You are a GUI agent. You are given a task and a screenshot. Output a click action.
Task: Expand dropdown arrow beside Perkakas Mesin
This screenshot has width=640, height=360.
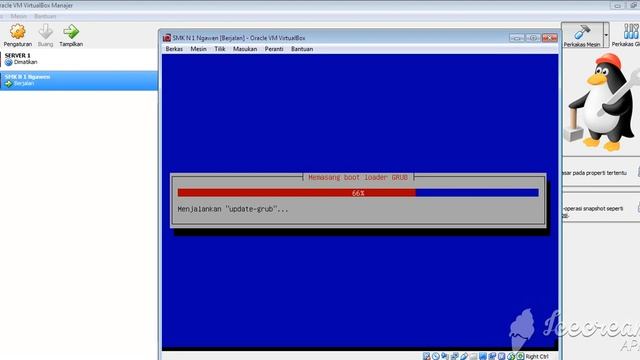click(606, 36)
